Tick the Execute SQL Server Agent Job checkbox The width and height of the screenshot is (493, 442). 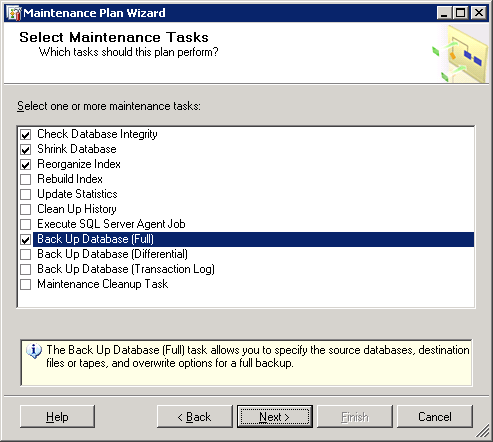(x=26, y=225)
